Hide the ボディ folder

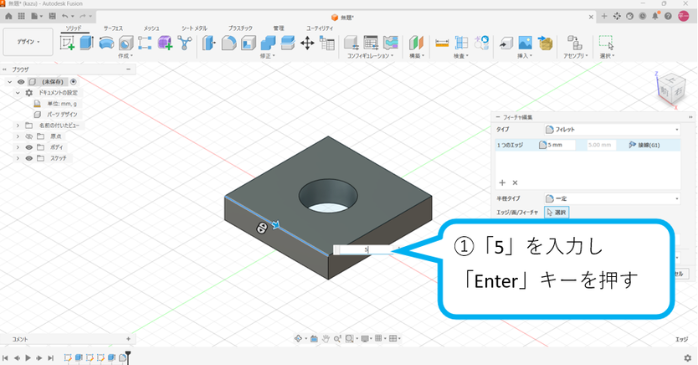(29, 147)
